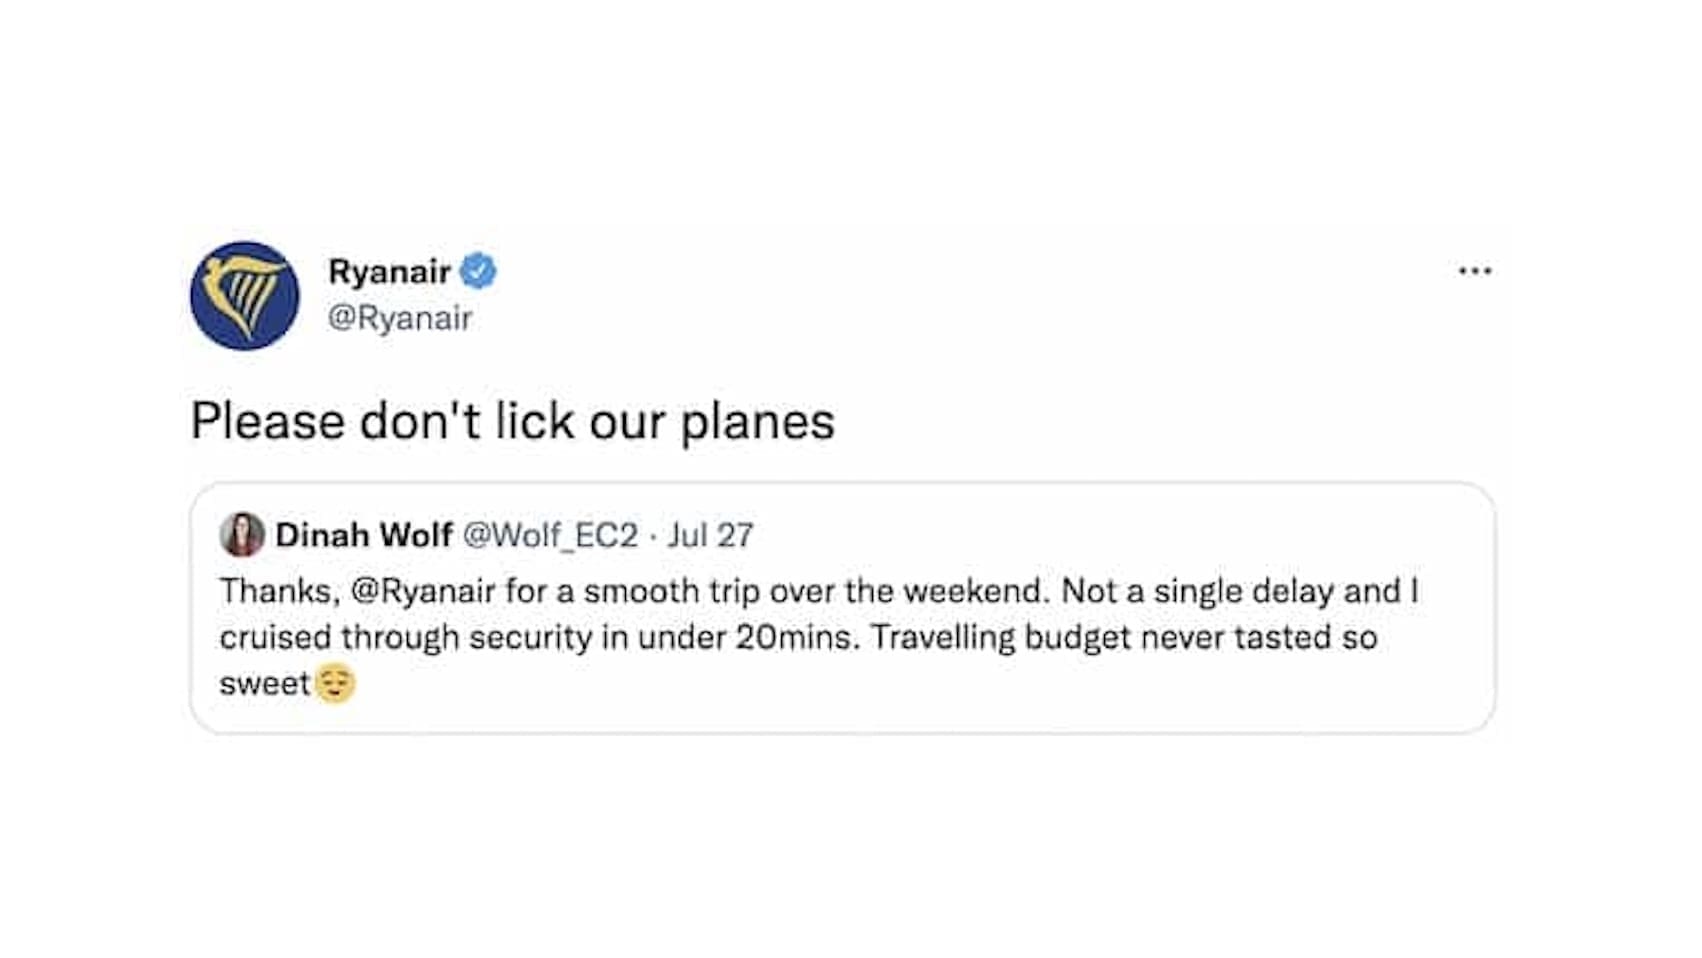Click the tweet text 'Please don't lick our planes'
The image size is (1702, 958).
(512, 419)
